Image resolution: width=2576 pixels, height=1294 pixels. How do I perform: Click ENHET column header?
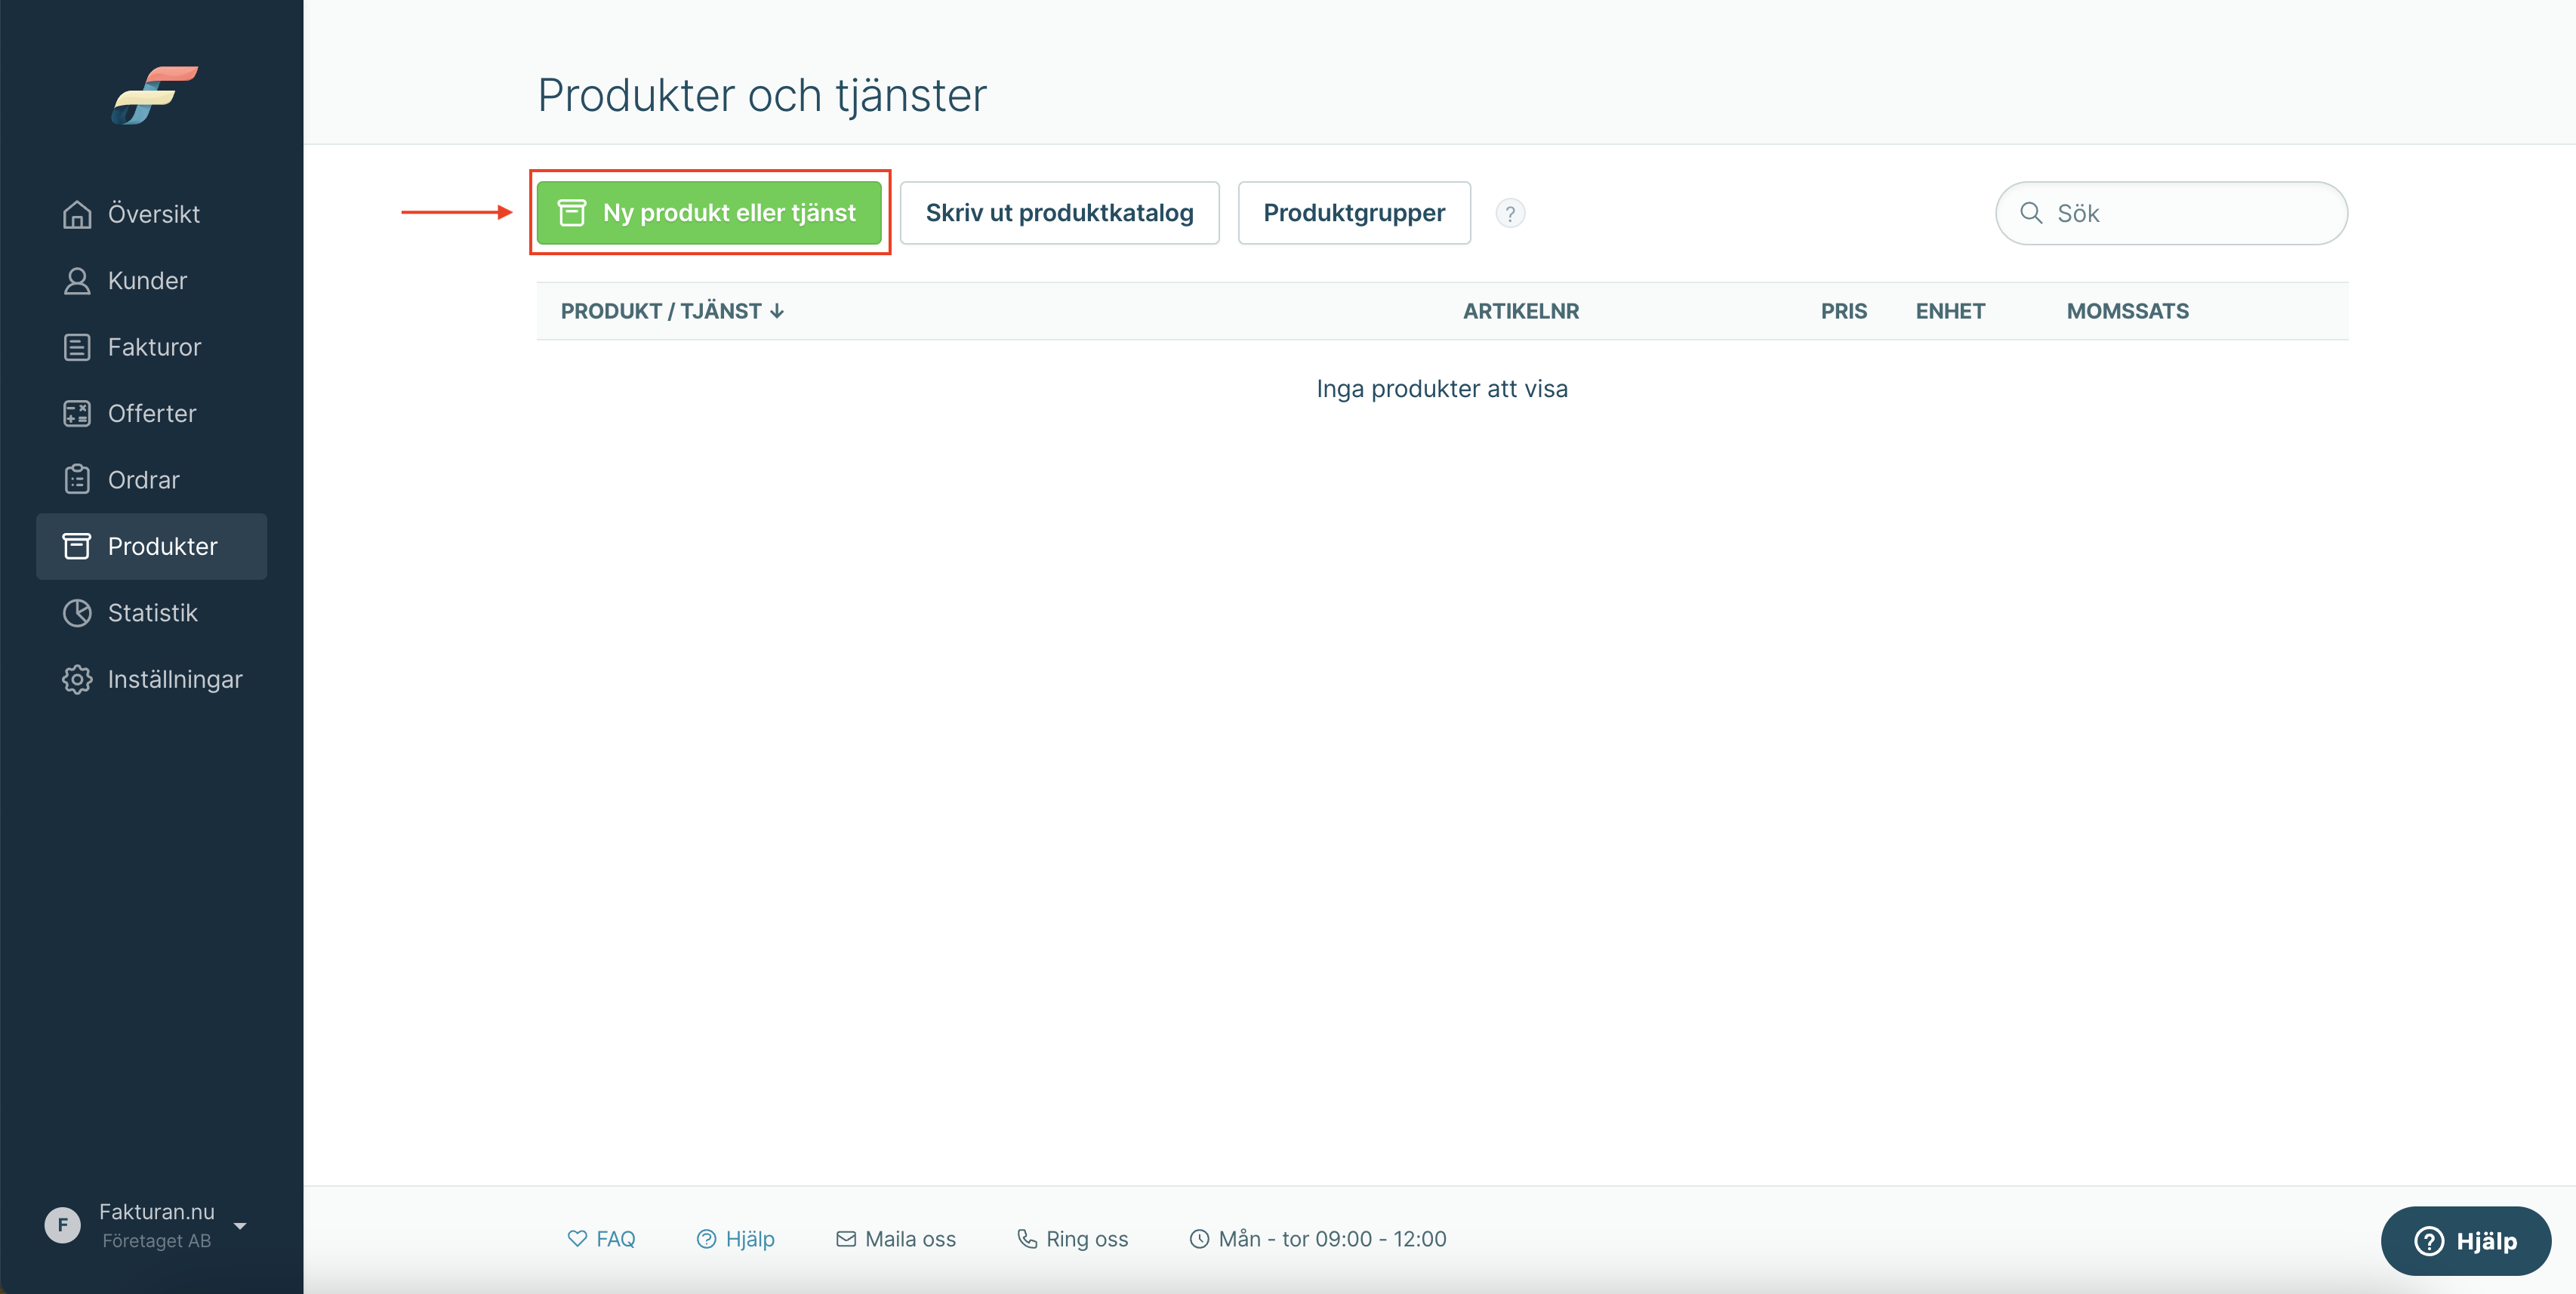1950,311
